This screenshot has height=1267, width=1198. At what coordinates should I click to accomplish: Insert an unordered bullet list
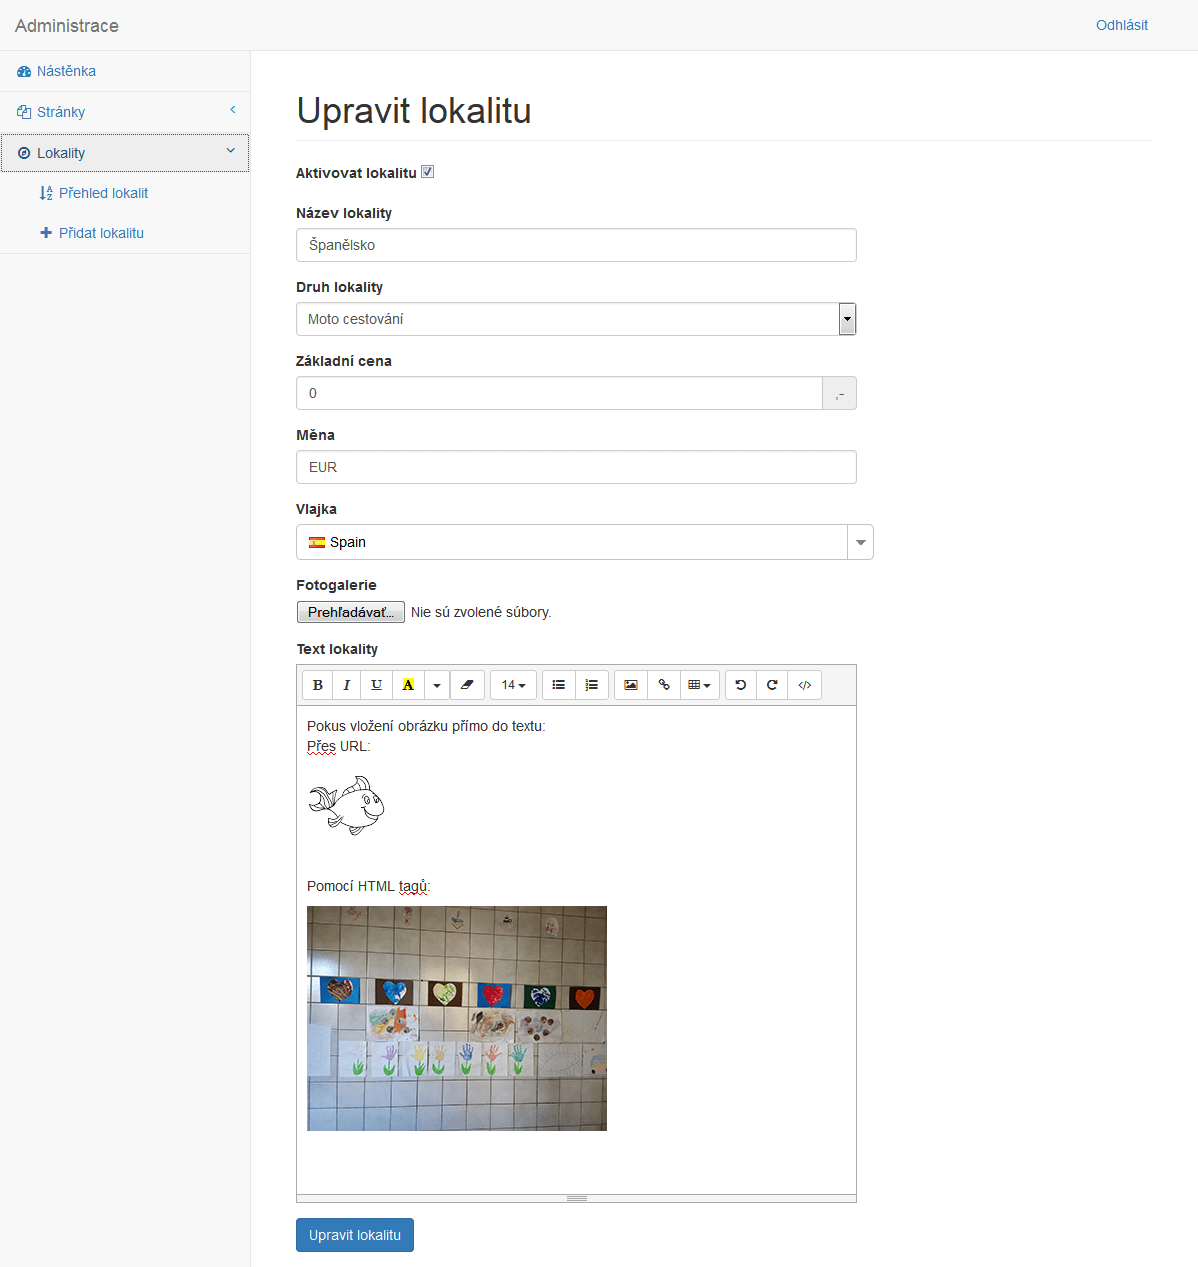(x=559, y=685)
